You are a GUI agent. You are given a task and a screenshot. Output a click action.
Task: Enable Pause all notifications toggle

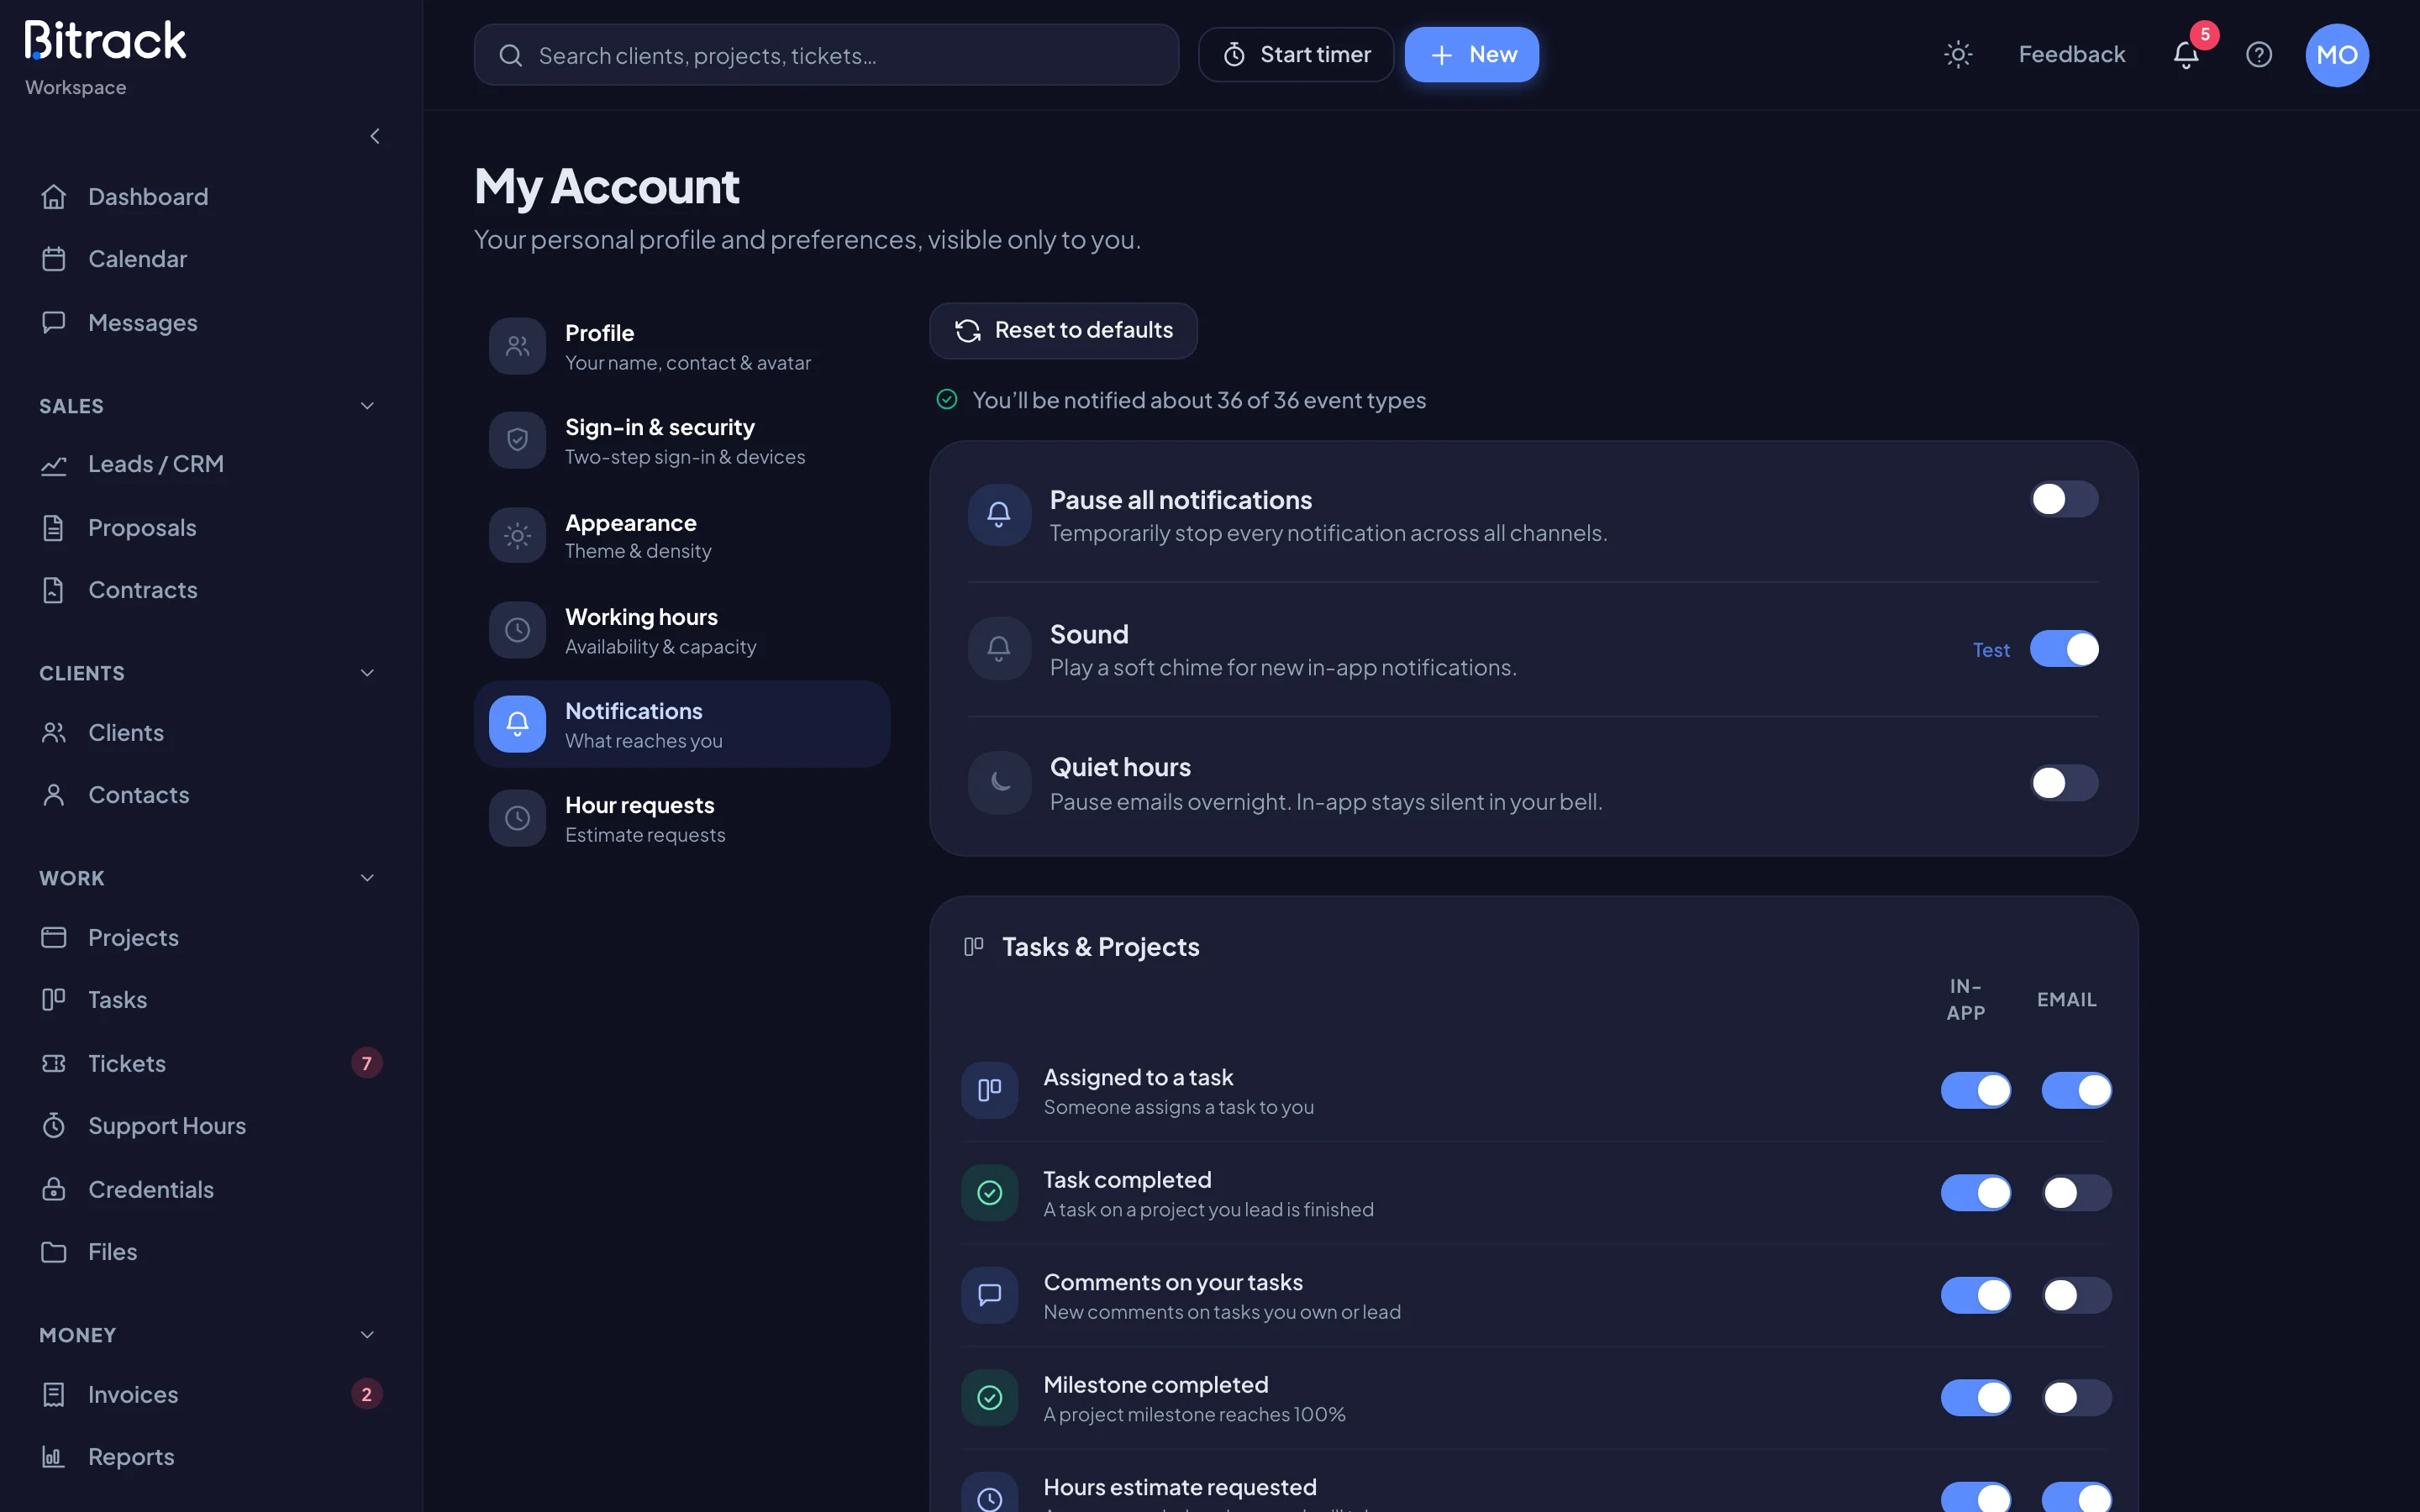coord(2064,499)
